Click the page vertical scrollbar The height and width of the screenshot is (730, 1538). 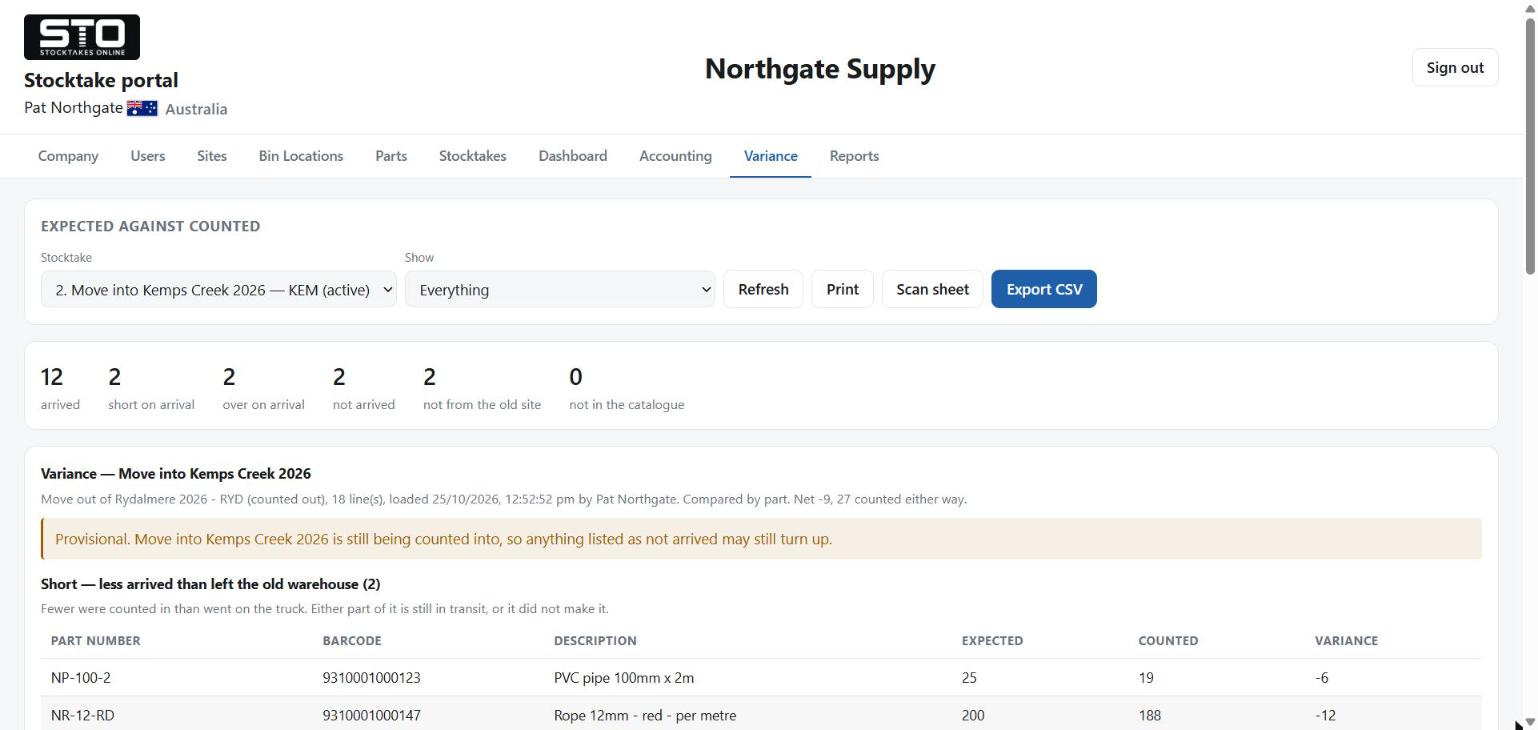point(1529,145)
